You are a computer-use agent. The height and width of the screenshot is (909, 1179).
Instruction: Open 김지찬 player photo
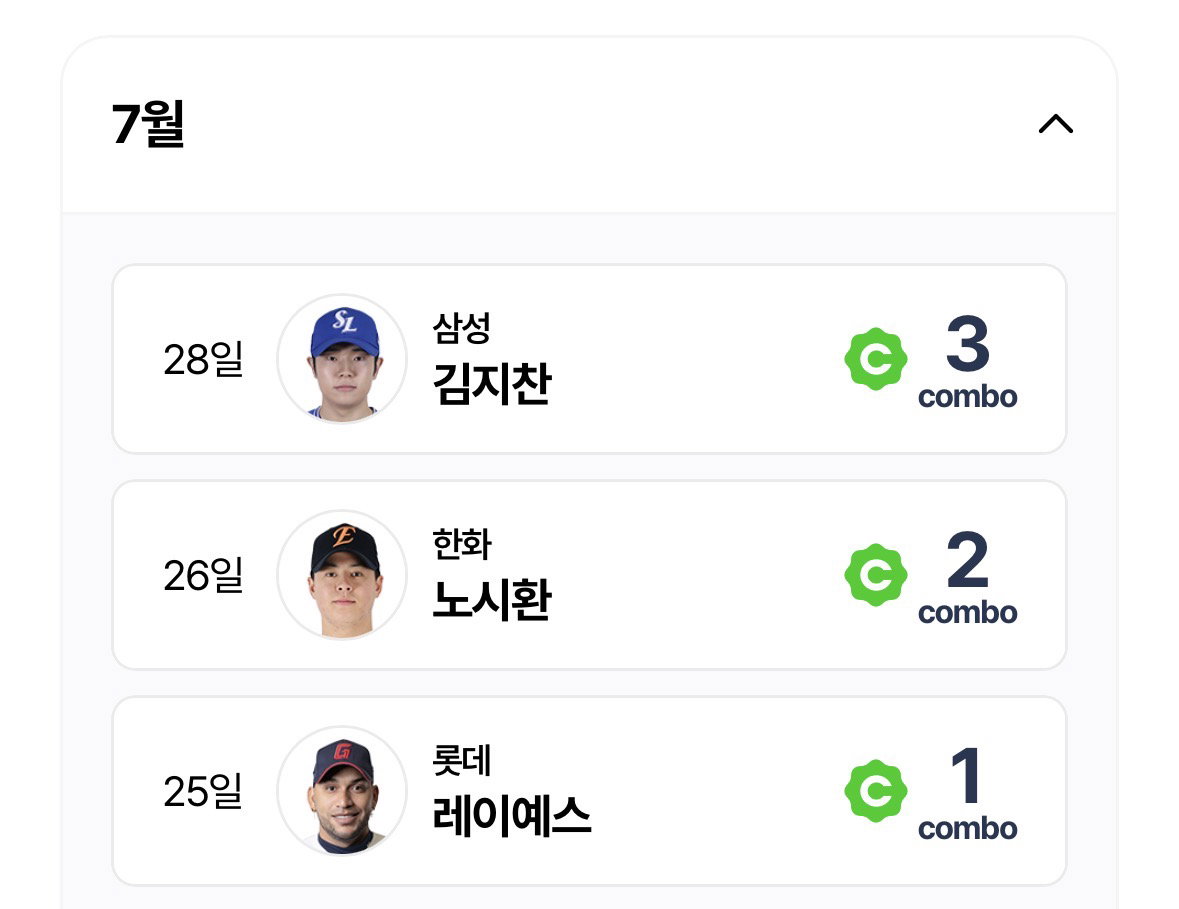(x=342, y=359)
